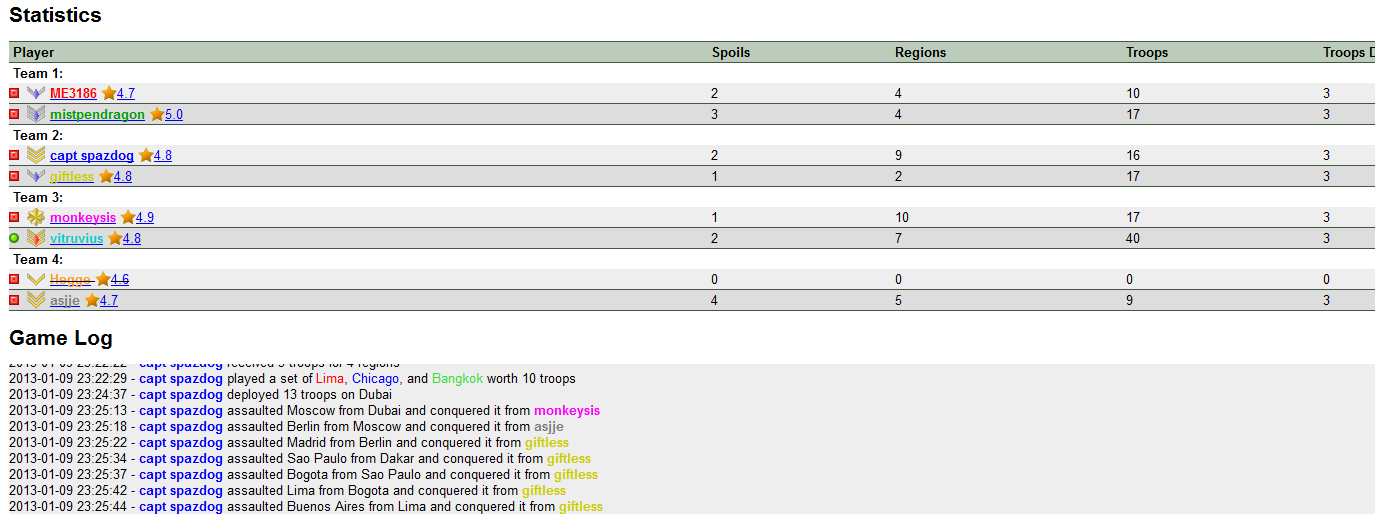Click mistpendragon's rank insignia icon
This screenshot has width=1375, height=523.
pyautogui.click(x=36, y=114)
